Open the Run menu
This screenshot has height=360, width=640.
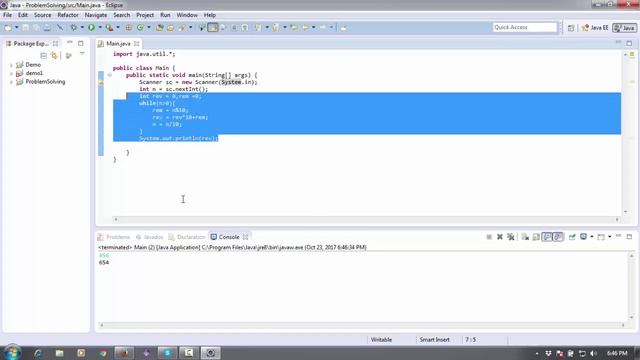click(165, 15)
